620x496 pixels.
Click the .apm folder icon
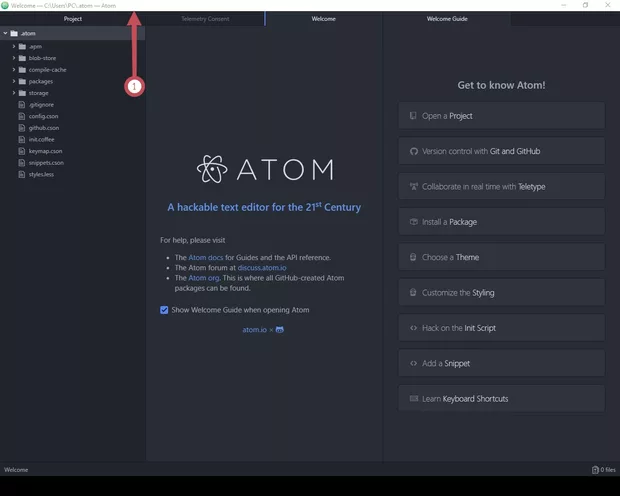22,46
